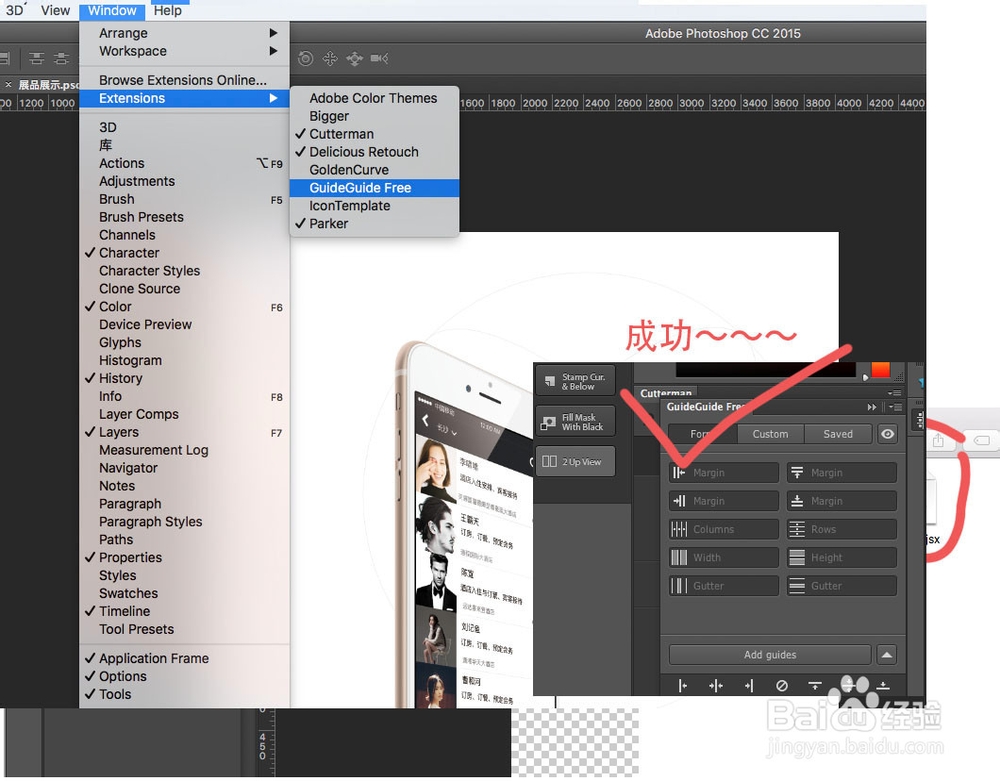Clear all guides icon in GuideGuide
Screen dimensions: 1000x781
pyautogui.click(x=781, y=685)
